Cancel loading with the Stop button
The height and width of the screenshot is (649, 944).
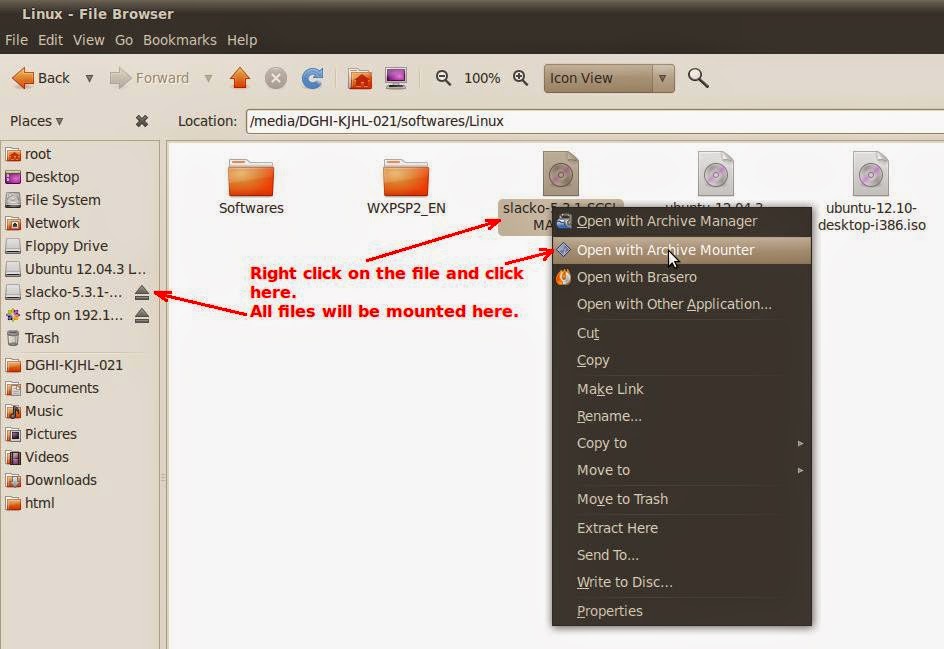point(276,77)
